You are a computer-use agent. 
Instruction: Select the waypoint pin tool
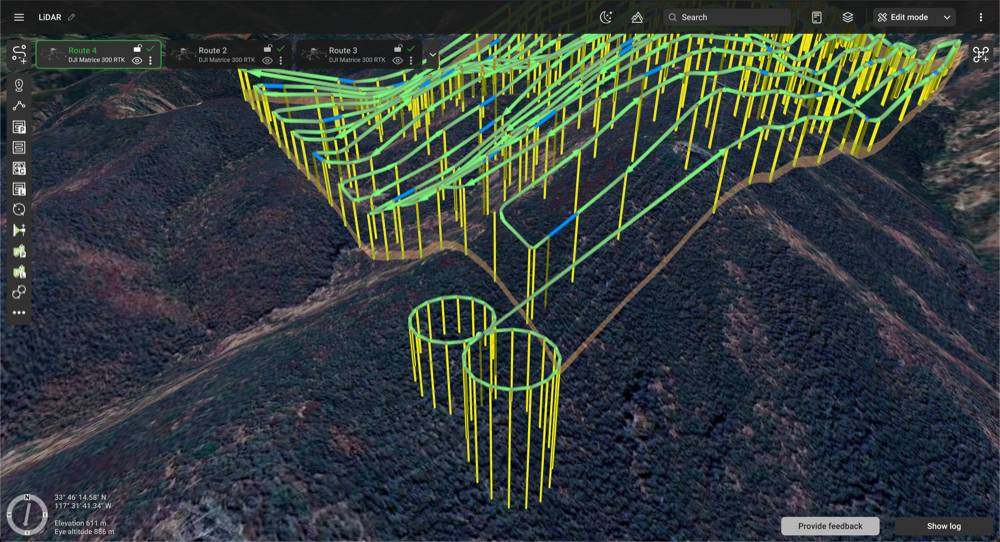tap(19, 84)
